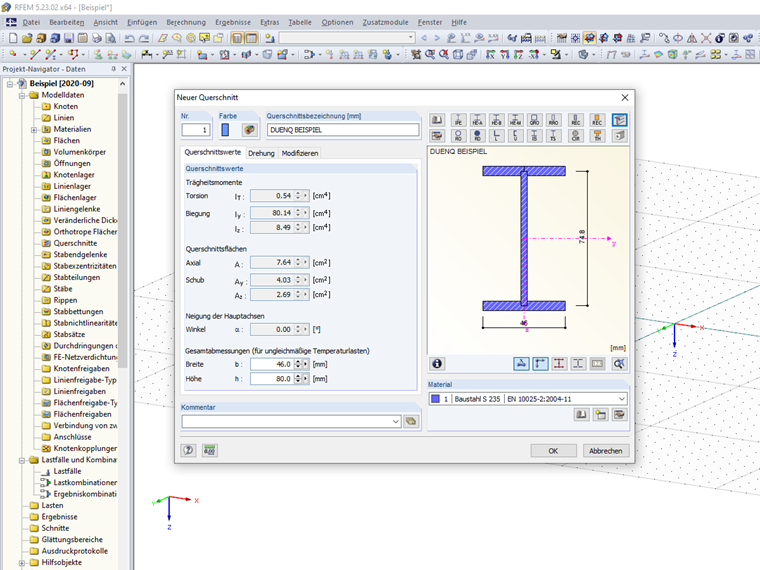This screenshot has width=760, height=570.
Task: Click the units/decimal settings button (0.00)
Action: coord(209,450)
